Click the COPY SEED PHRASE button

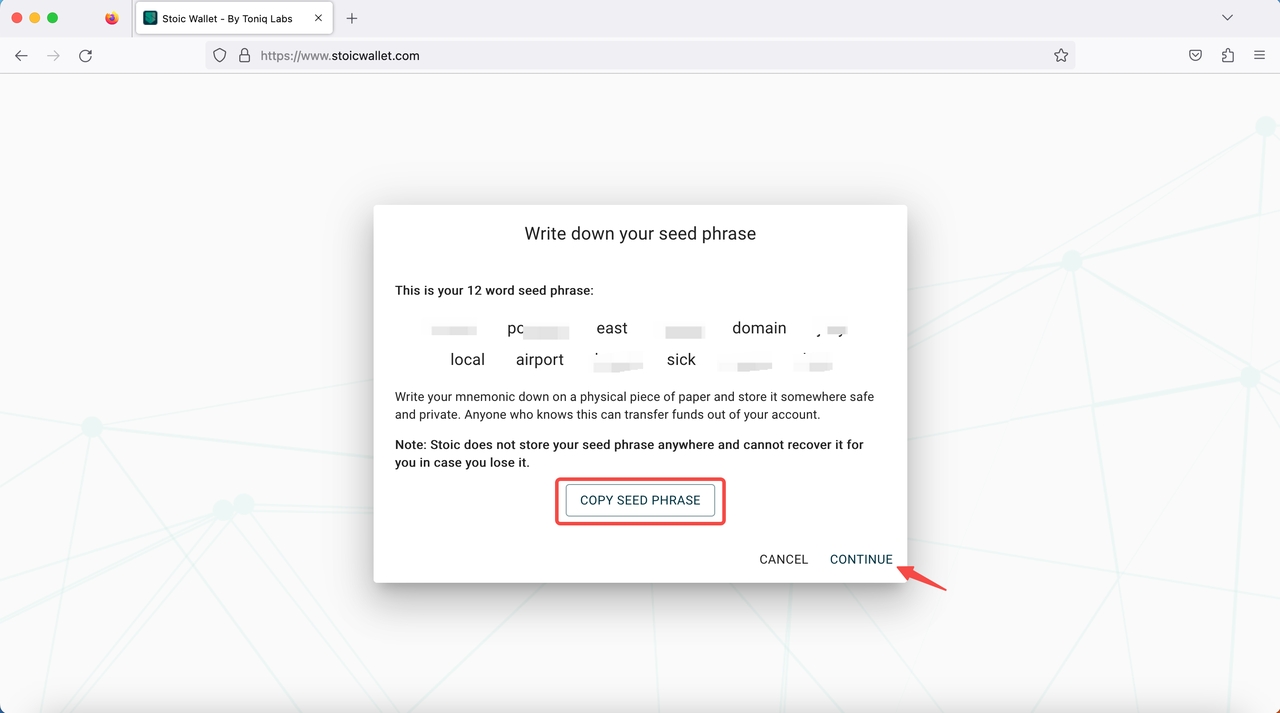click(640, 500)
